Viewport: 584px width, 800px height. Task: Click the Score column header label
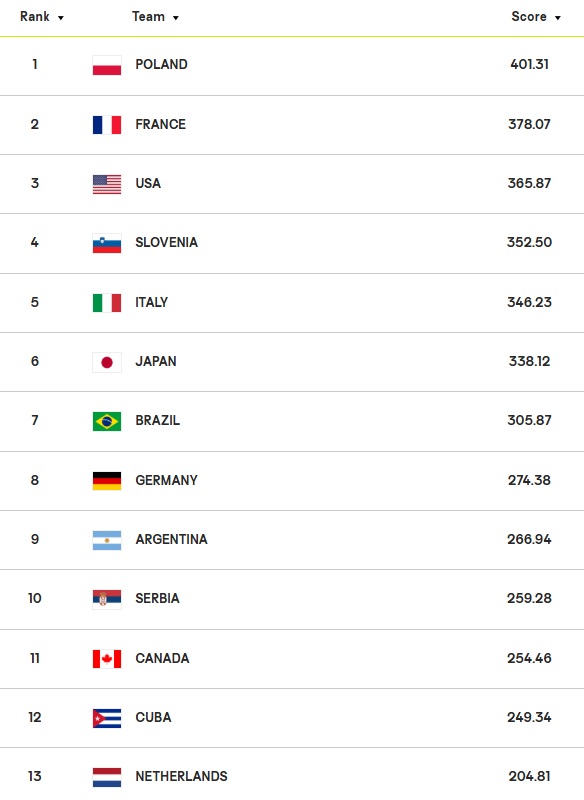[529, 16]
